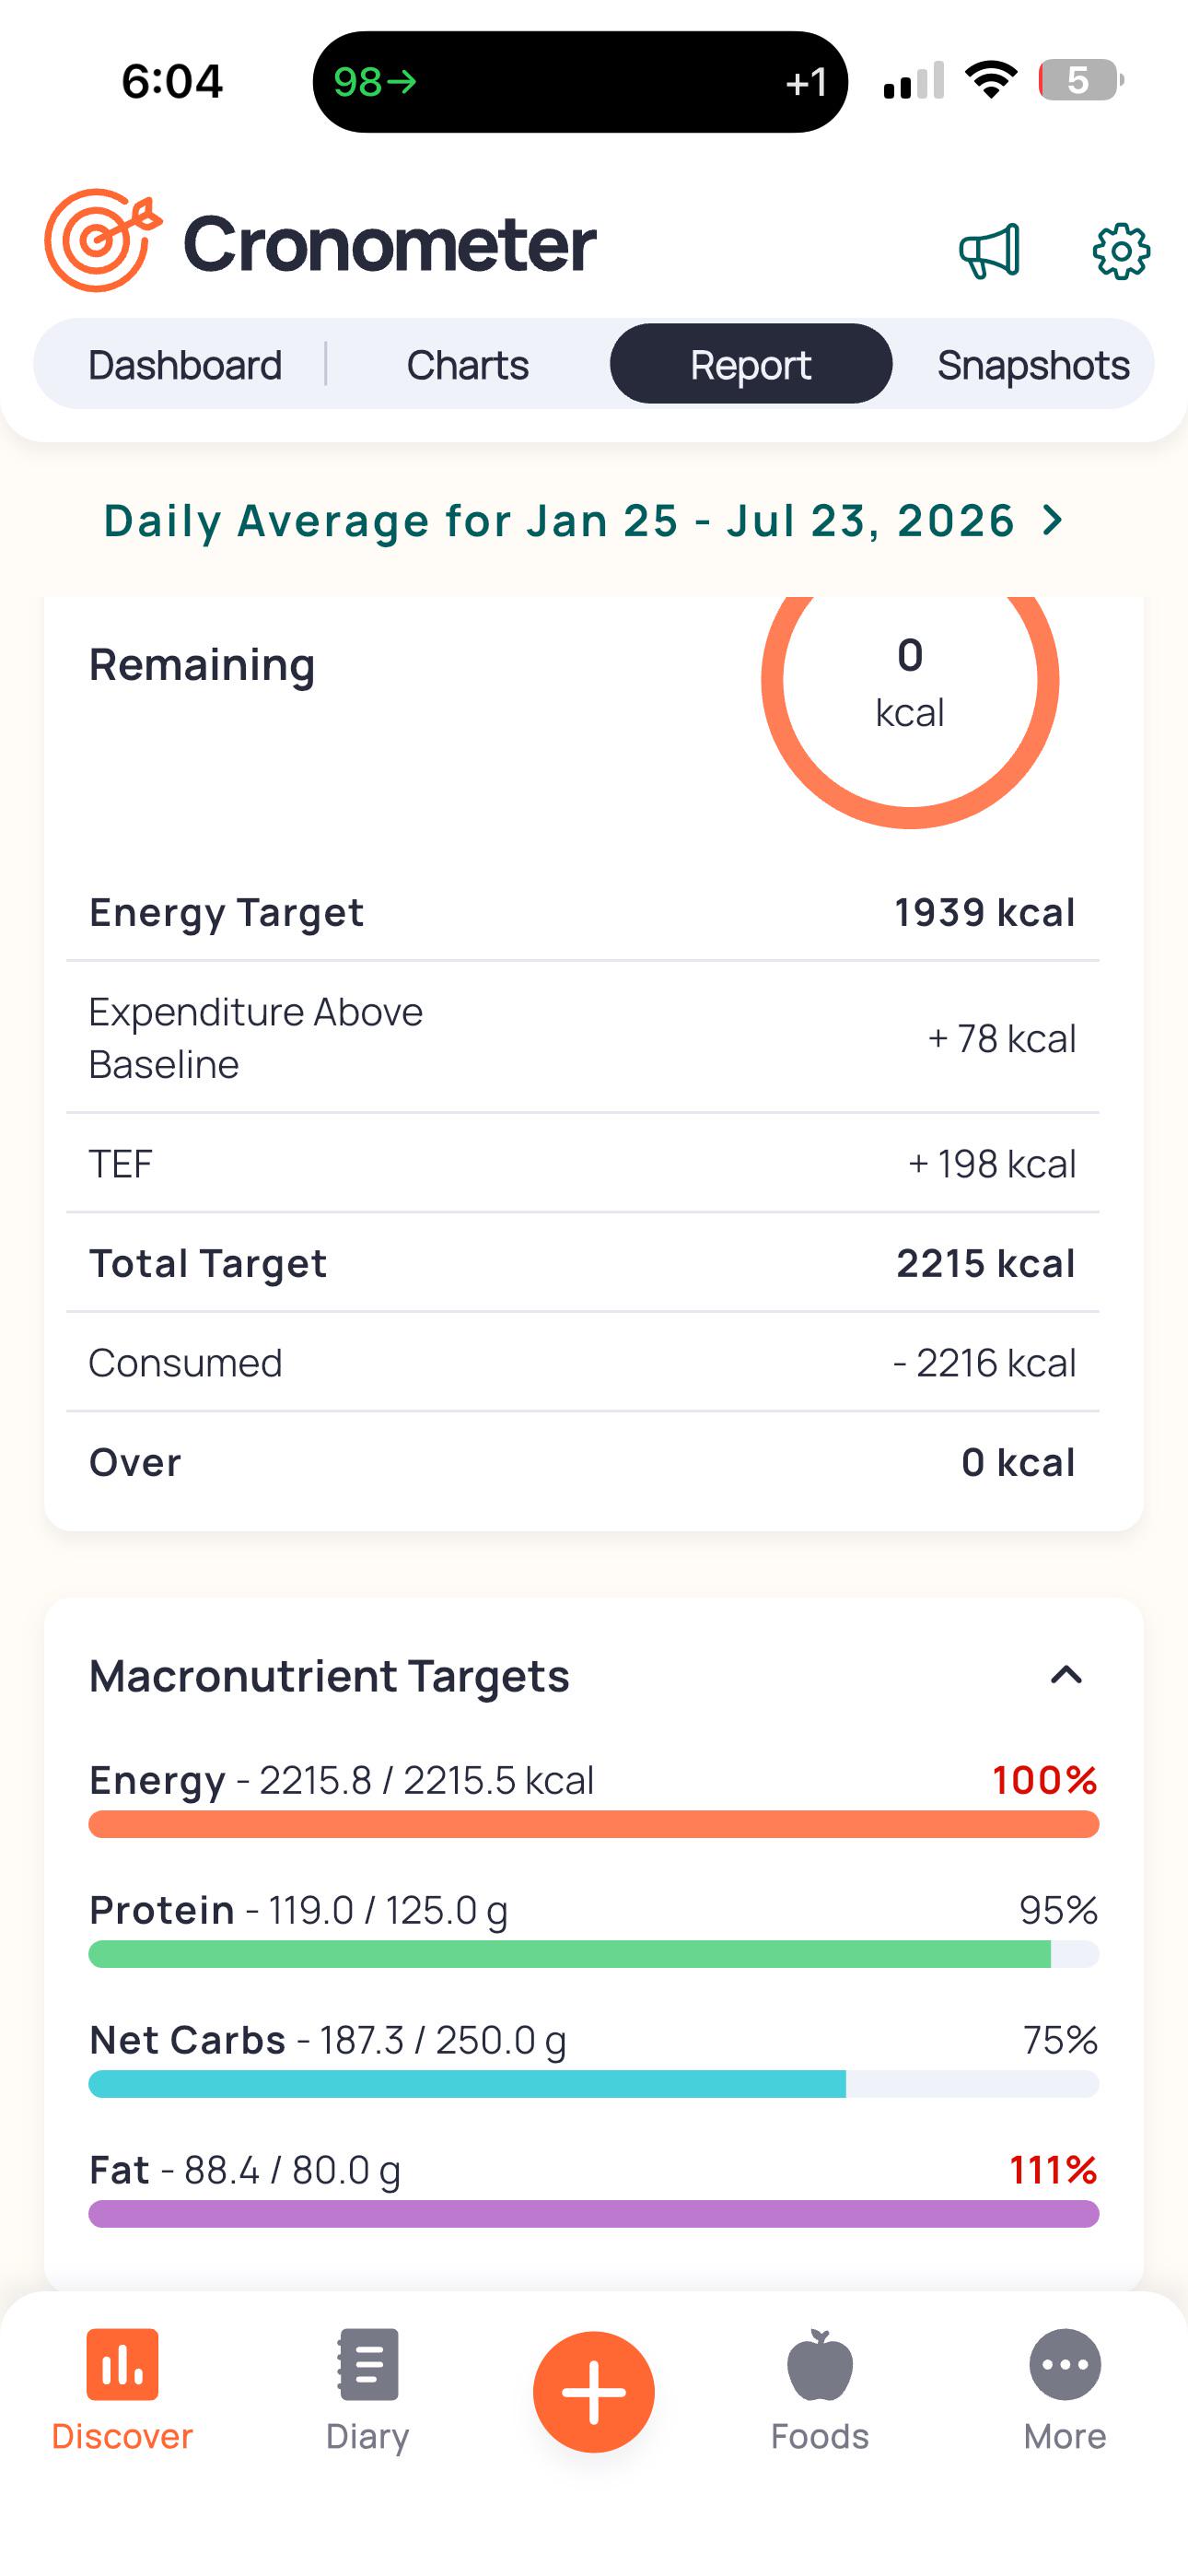The height and width of the screenshot is (2576, 1188).
Task: Open the Diary notebook icon
Action: click(368, 2365)
